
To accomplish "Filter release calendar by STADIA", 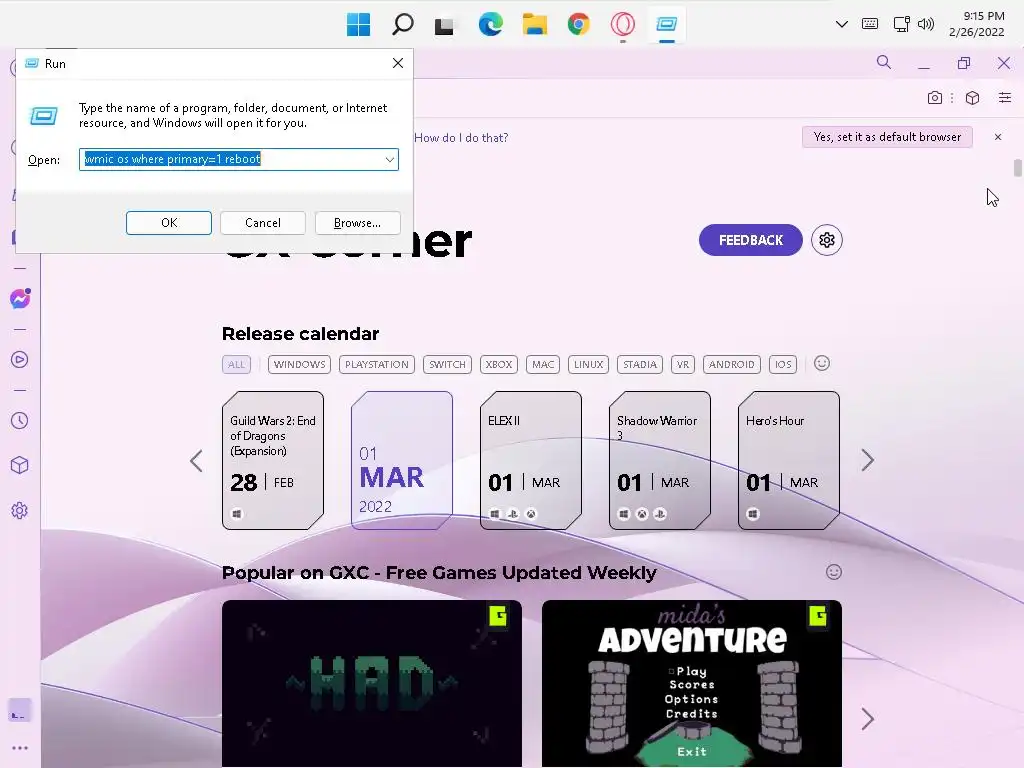I will 640,364.
